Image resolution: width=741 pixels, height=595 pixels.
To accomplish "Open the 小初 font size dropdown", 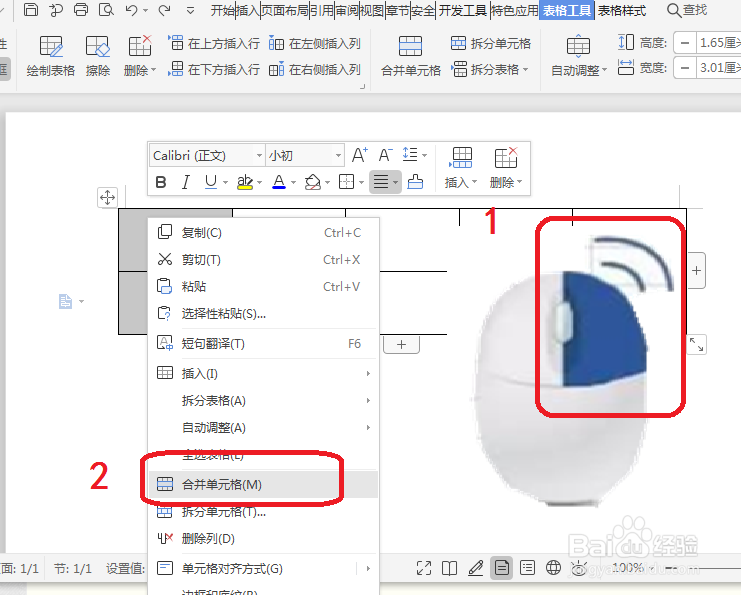I will (338, 155).
